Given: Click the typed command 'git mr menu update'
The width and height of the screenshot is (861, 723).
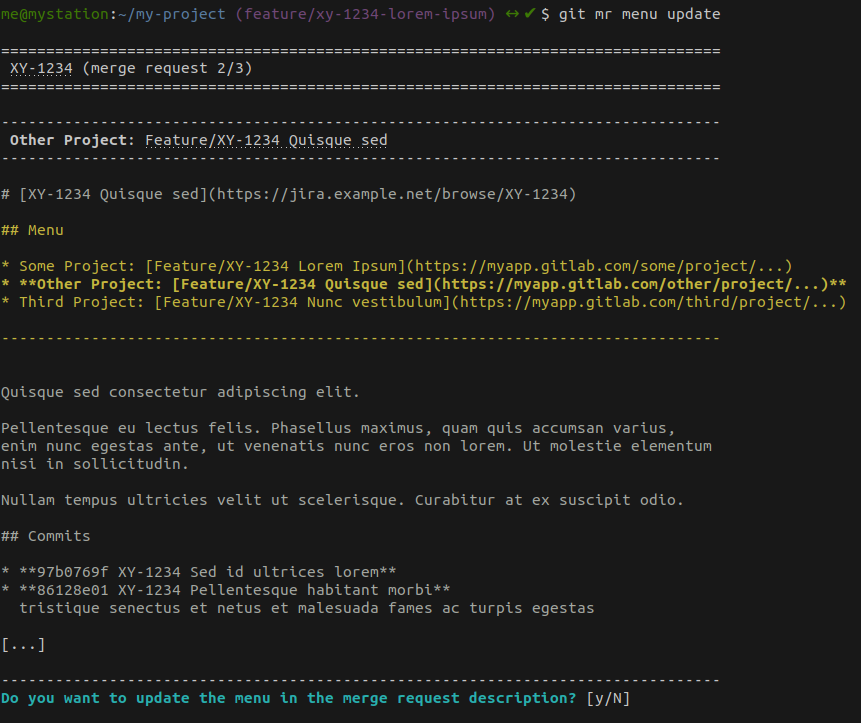Looking at the screenshot, I should (639, 14).
